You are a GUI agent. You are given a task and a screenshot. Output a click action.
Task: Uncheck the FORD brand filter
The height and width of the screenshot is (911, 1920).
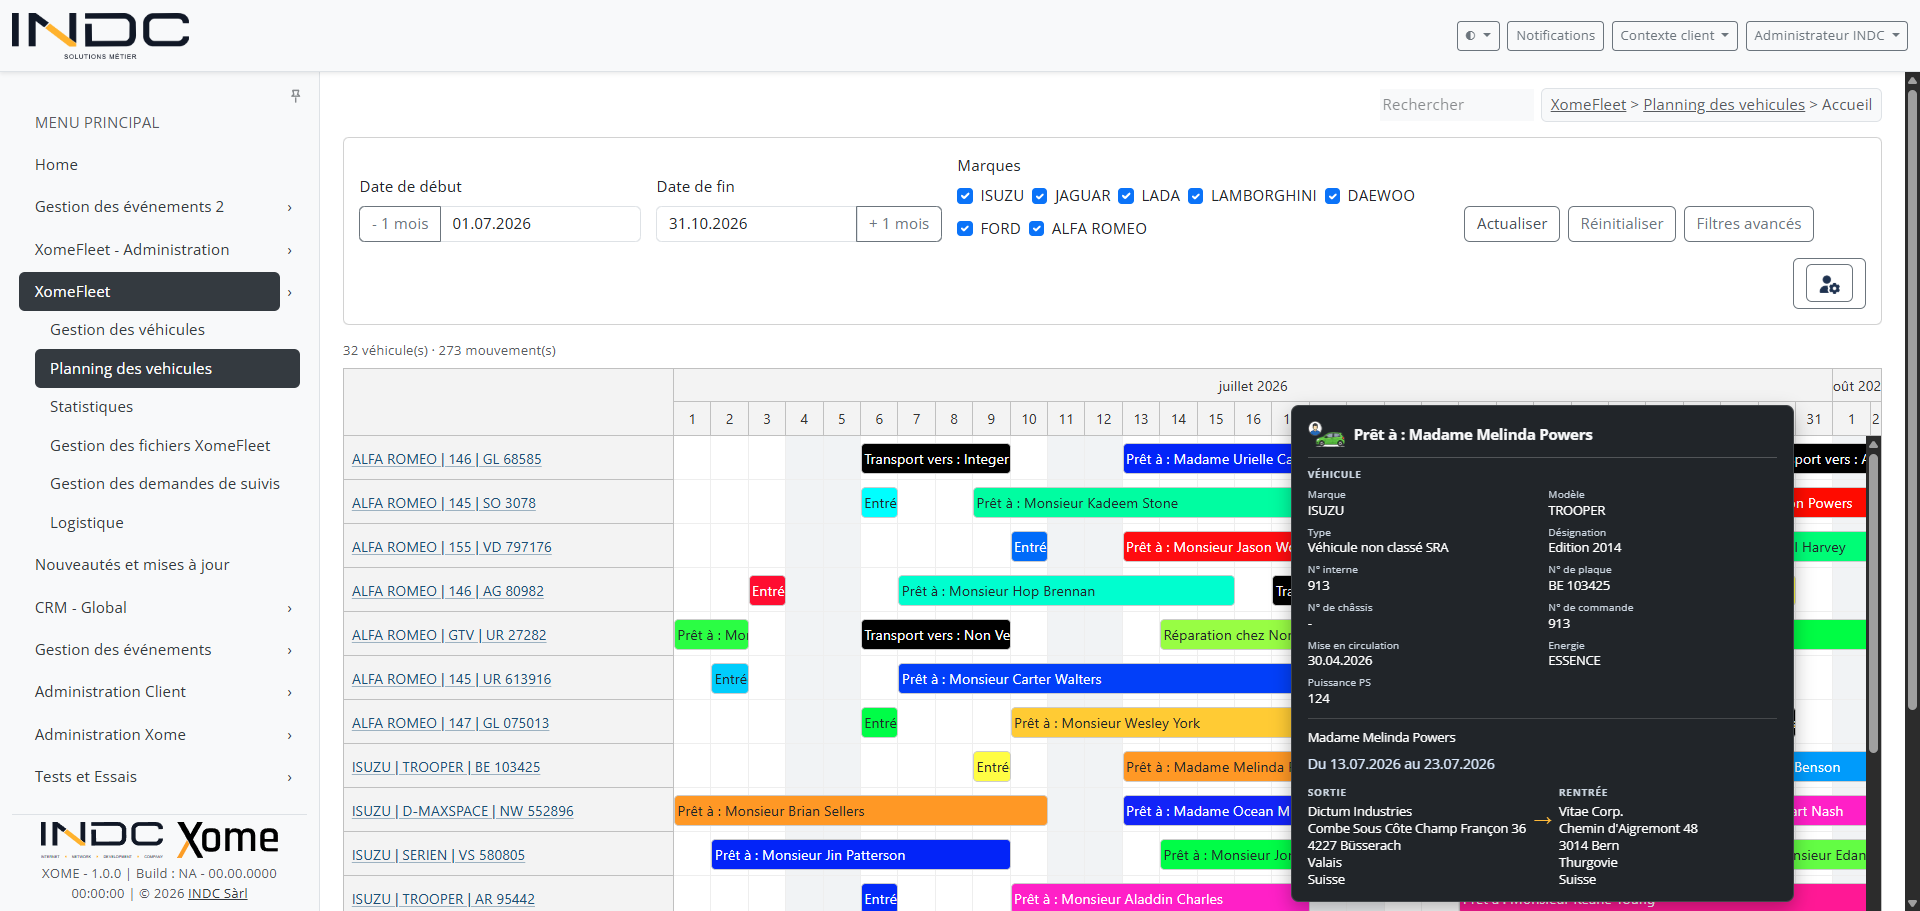point(965,229)
